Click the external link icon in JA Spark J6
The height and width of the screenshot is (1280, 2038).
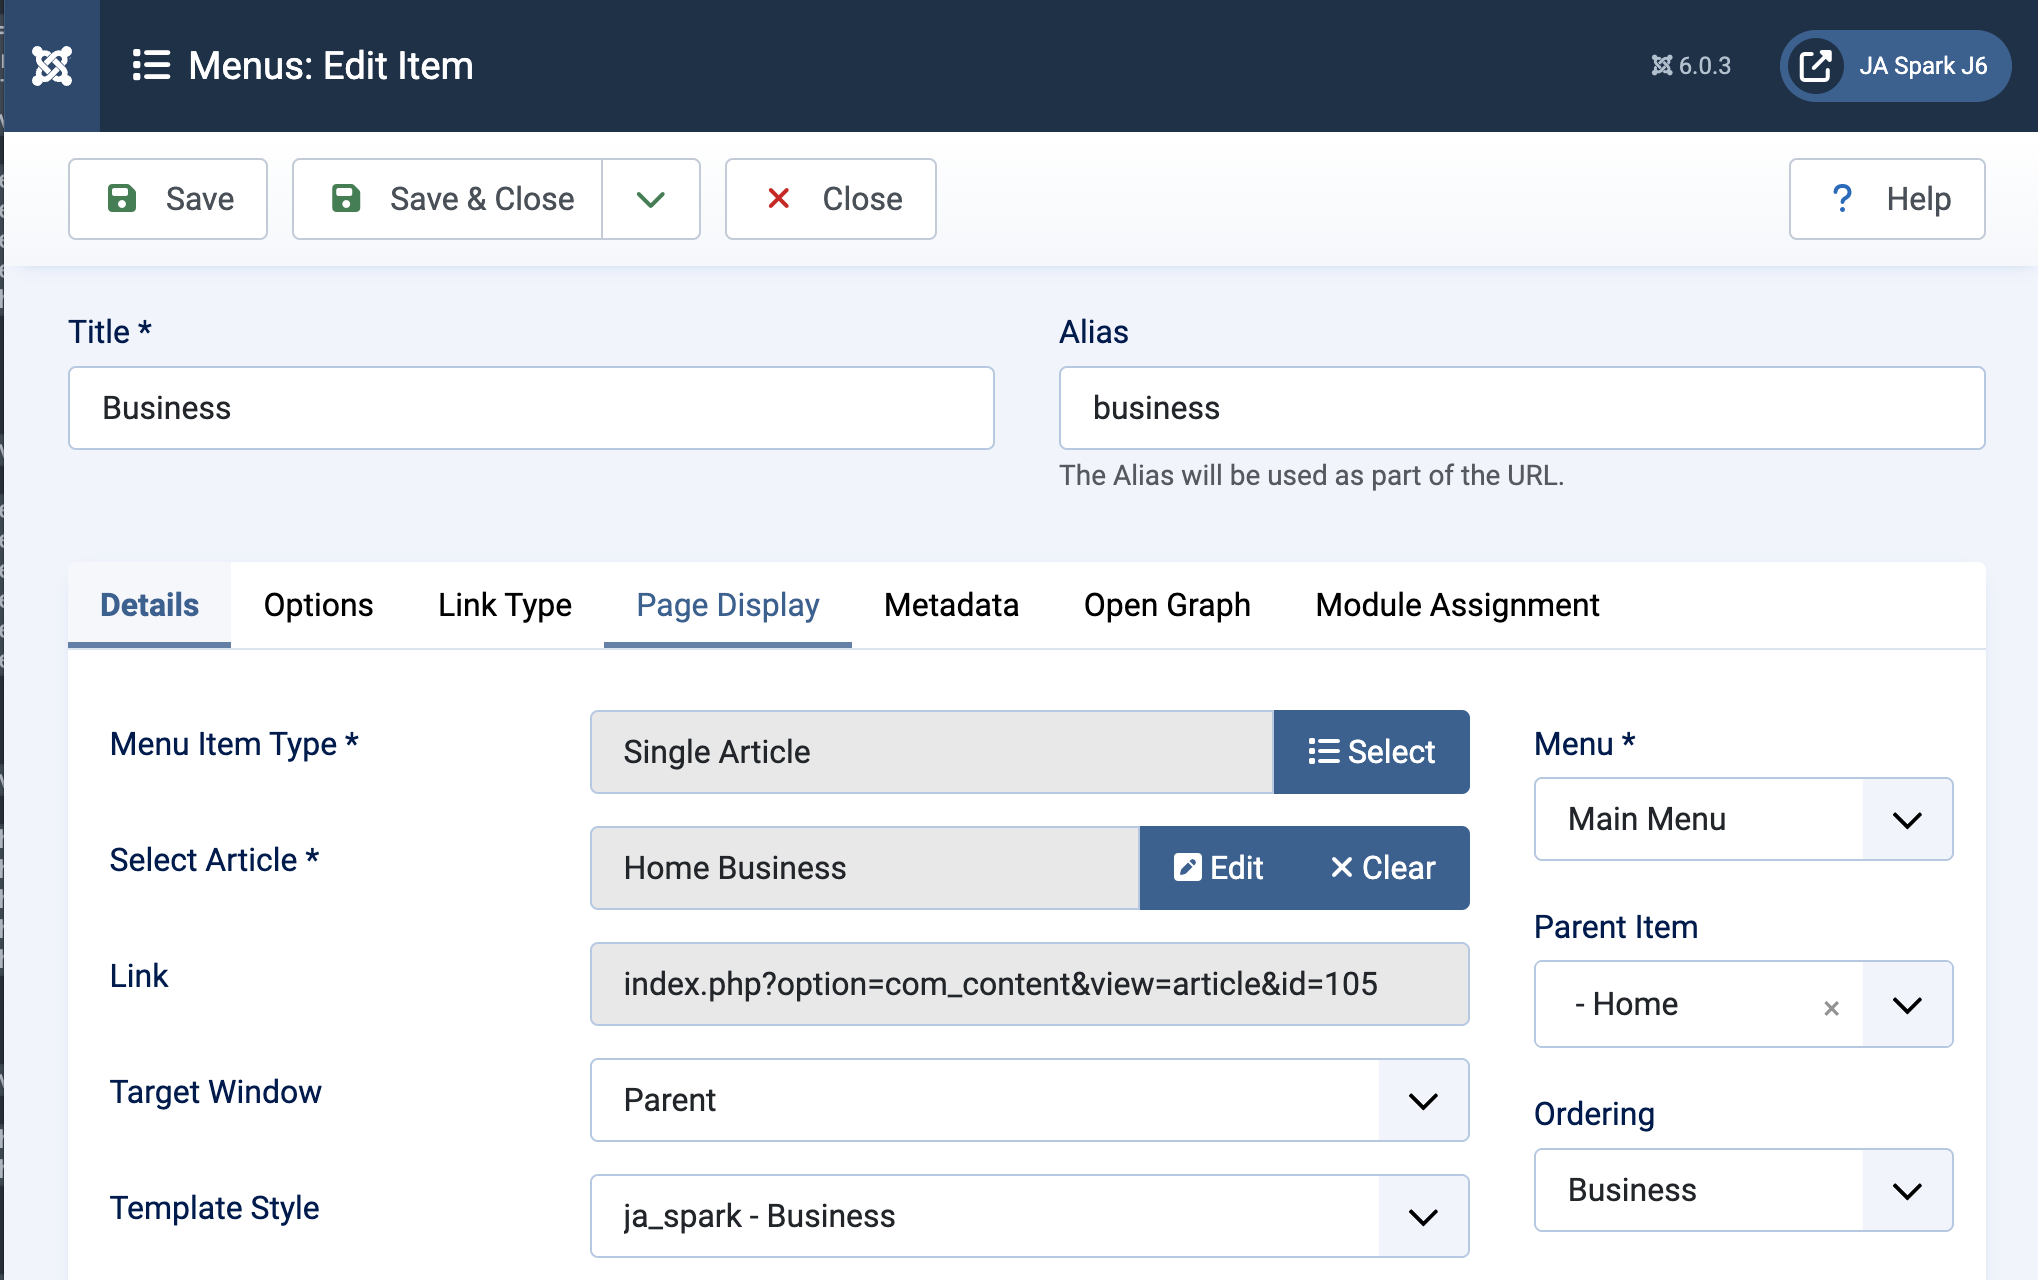pos(1815,65)
